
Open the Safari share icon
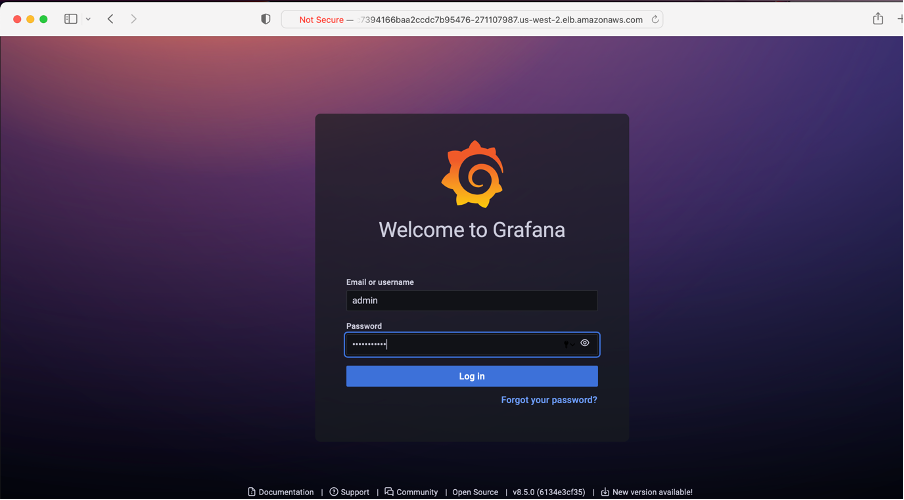(877, 18)
